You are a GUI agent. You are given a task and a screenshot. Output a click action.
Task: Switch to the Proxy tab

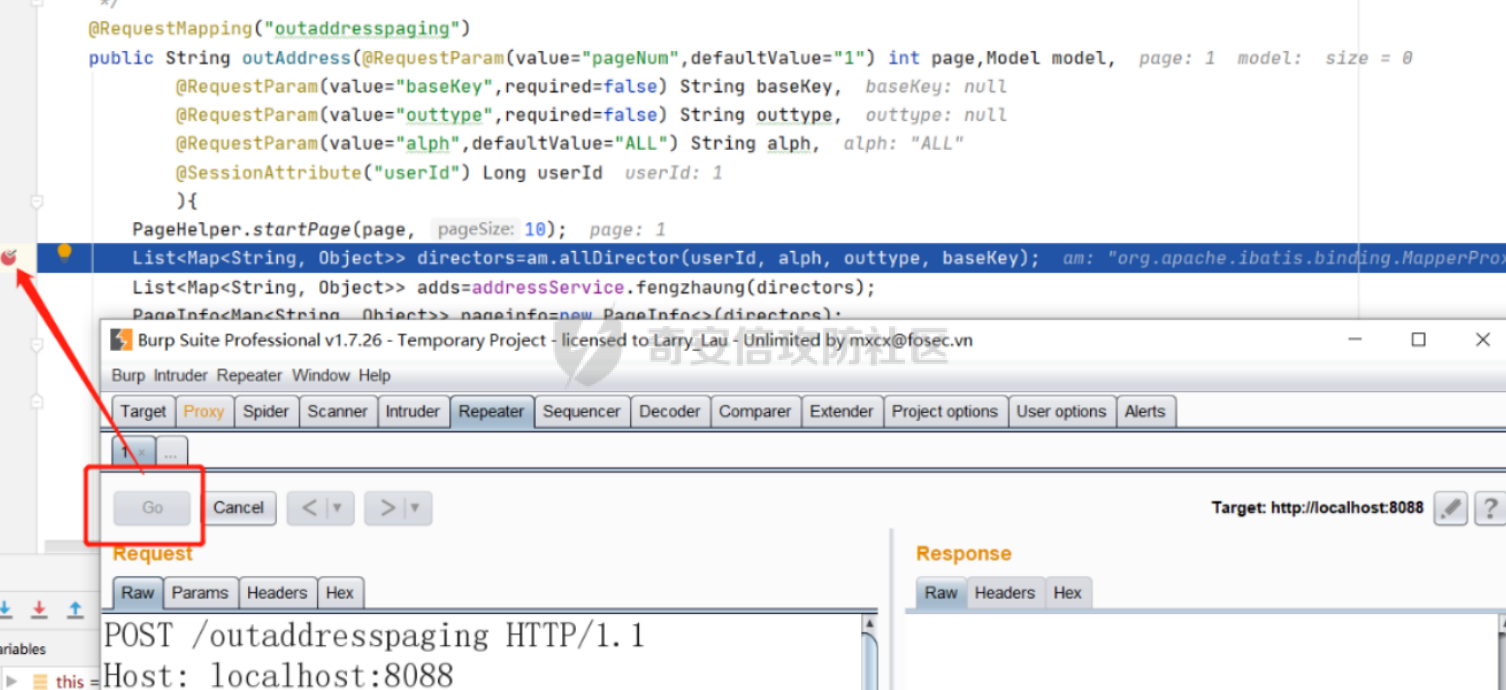(x=204, y=411)
